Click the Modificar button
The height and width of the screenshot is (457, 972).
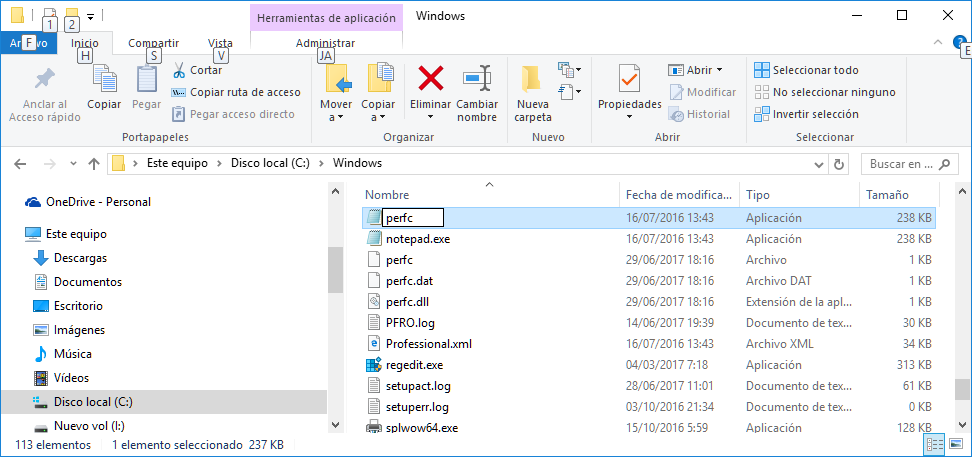702,92
